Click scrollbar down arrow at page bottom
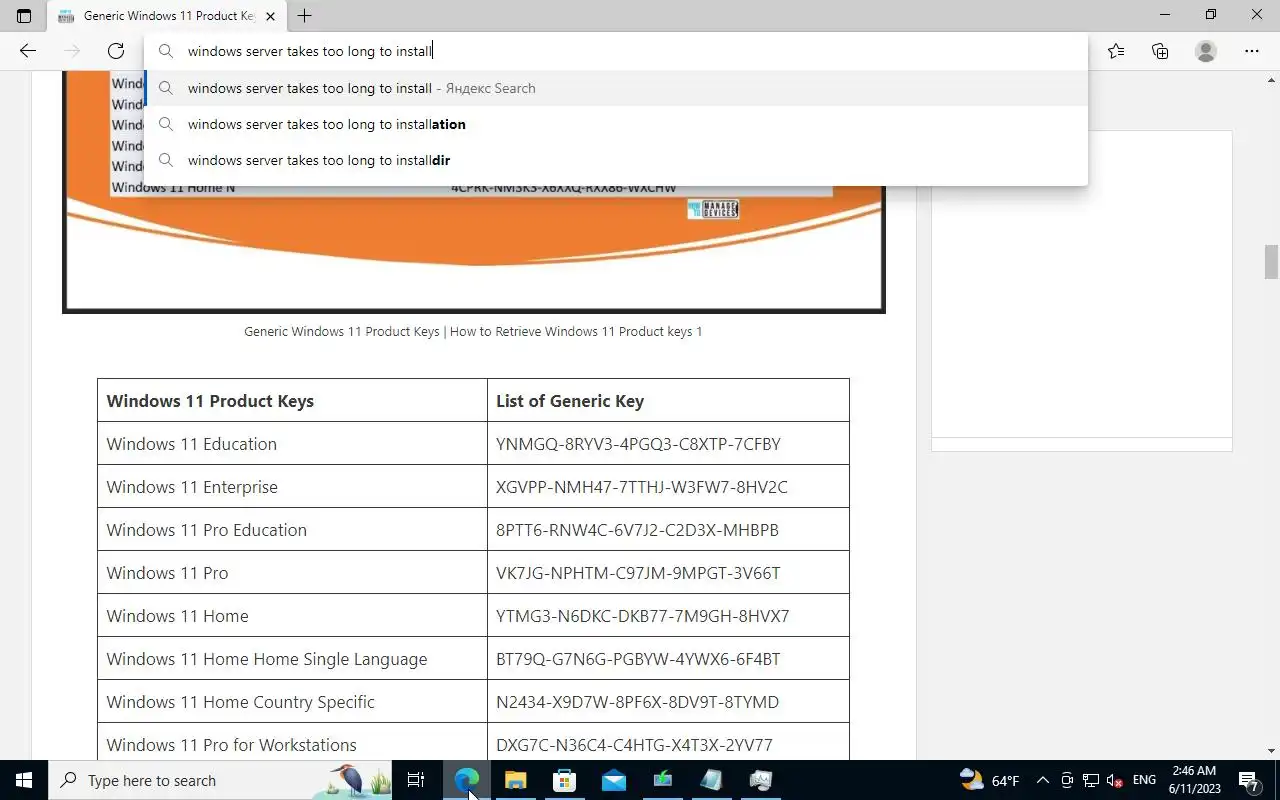 pyautogui.click(x=1271, y=751)
